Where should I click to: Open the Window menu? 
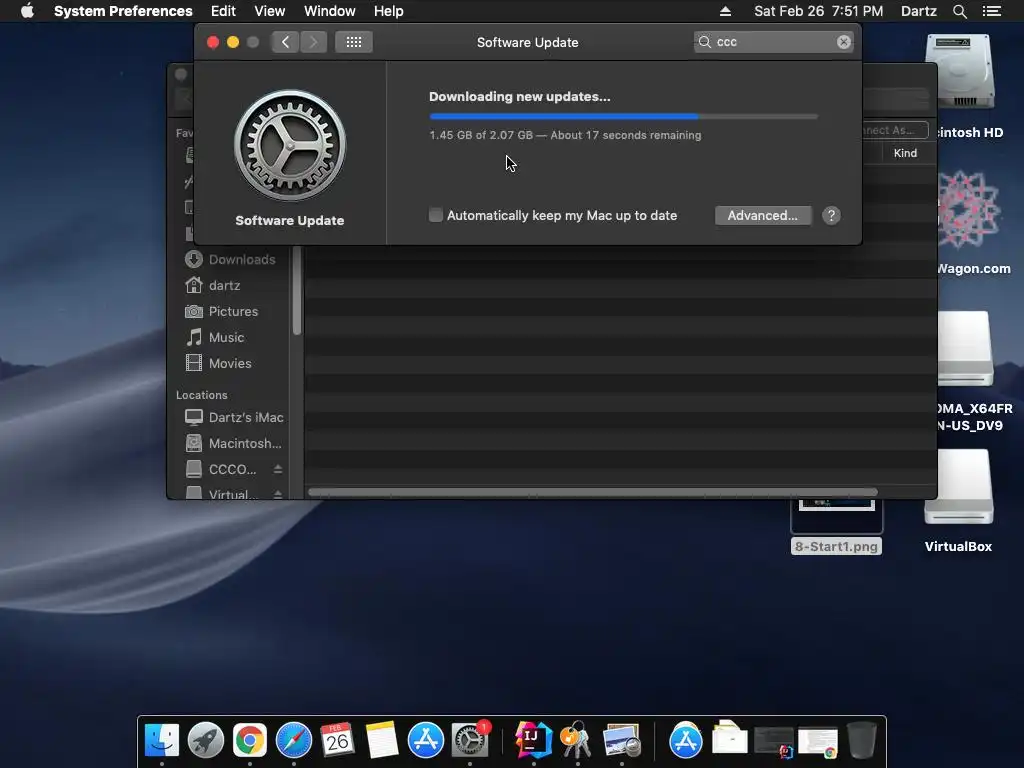330,11
